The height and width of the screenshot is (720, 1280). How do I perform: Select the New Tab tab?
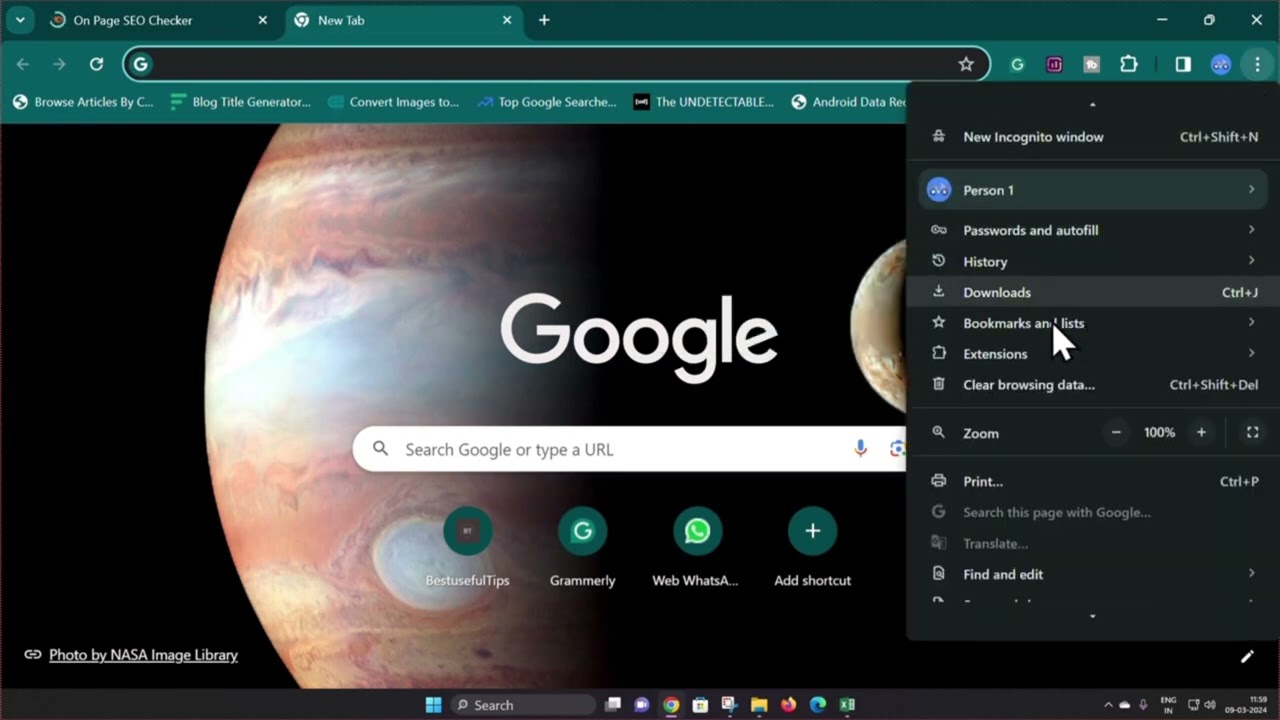[403, 20]
